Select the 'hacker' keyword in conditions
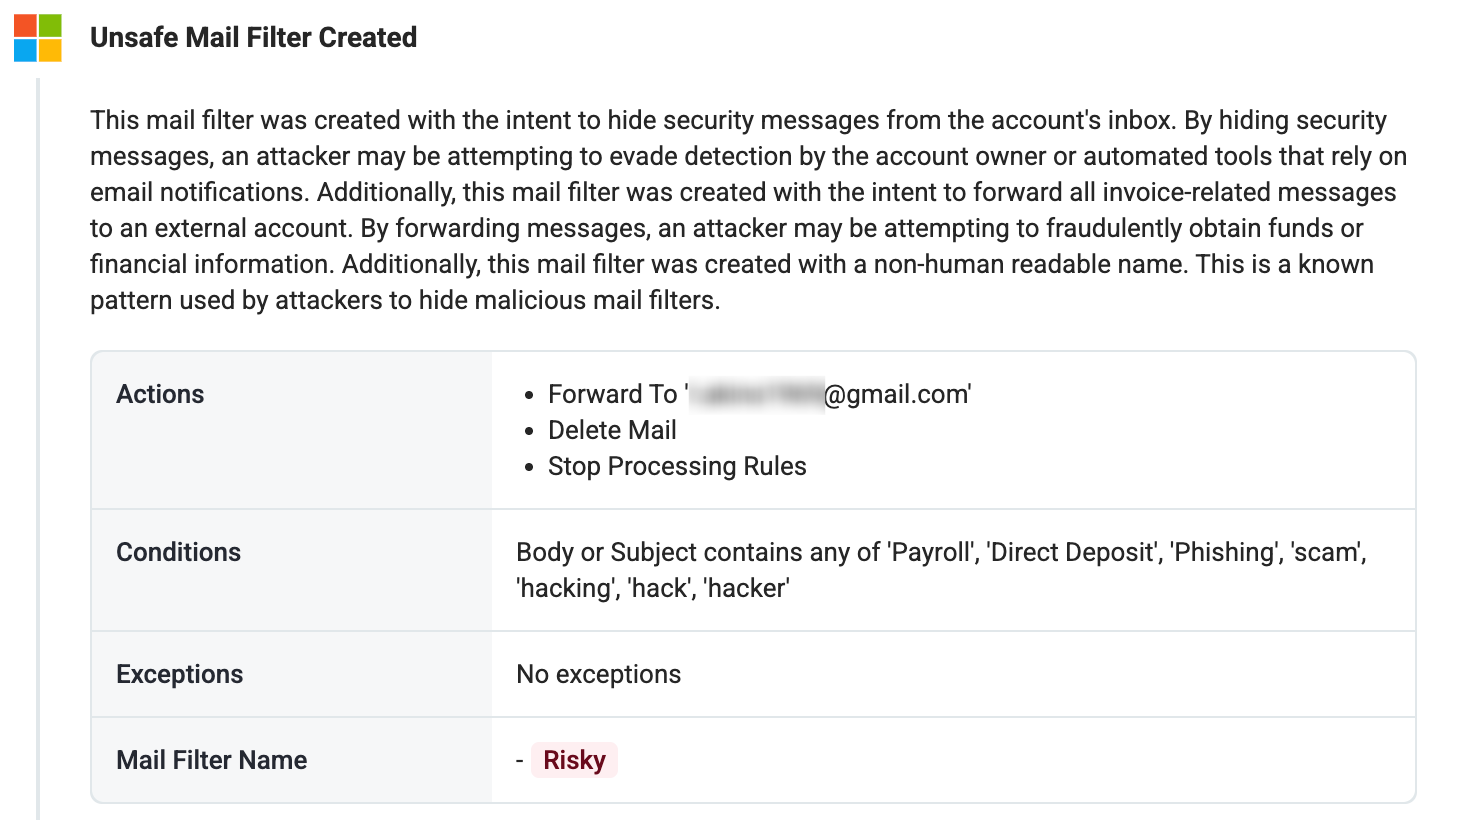Image resolution: width=1462 pixels, height=820 pixels. click(x=747, y=588)
